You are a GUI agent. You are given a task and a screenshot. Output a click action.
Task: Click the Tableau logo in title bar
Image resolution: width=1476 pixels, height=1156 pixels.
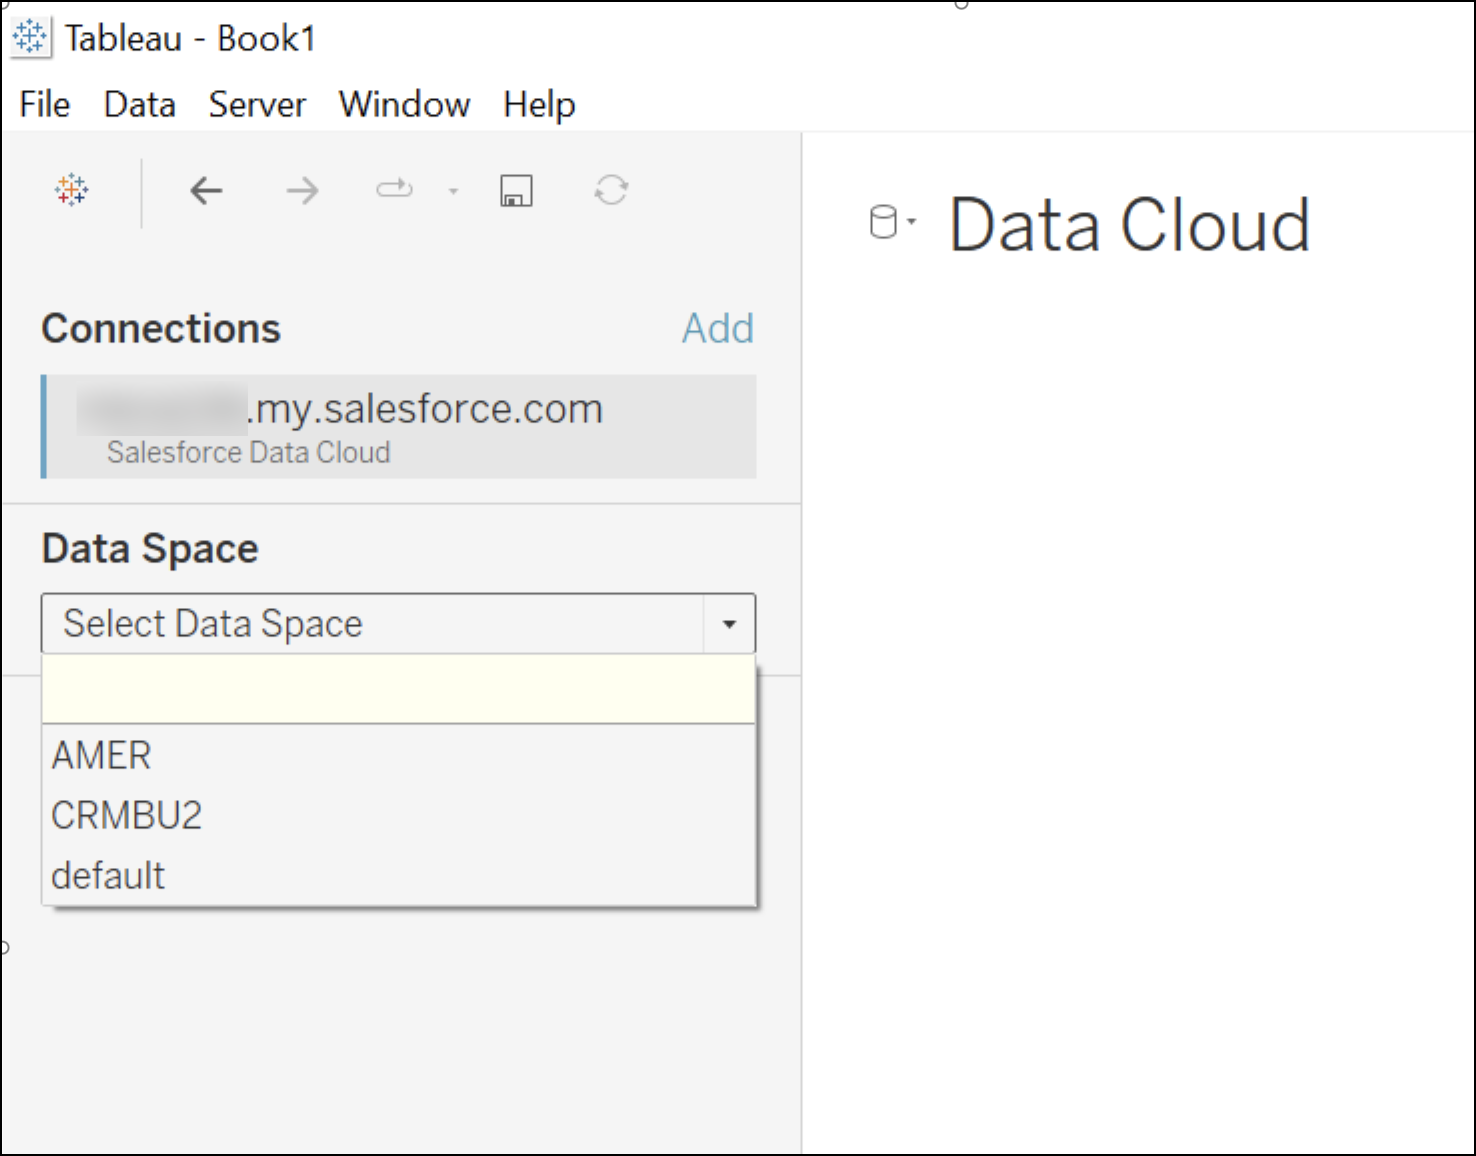tap(30, 37)
